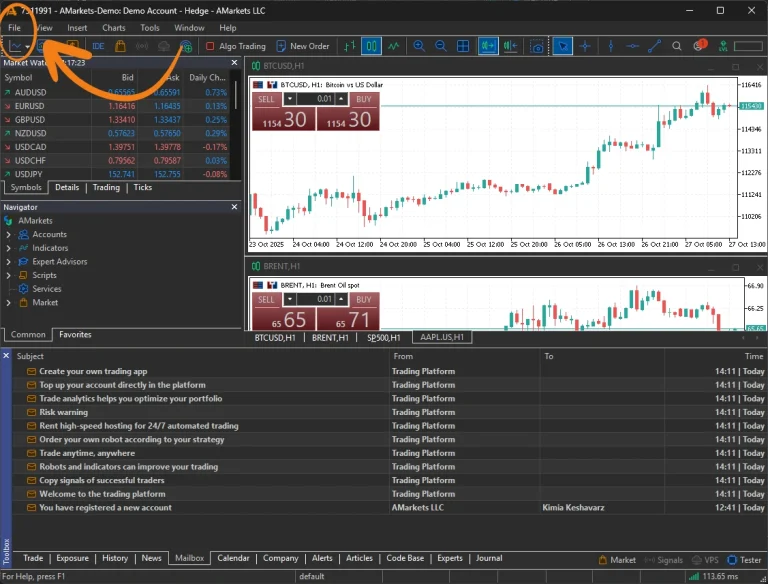Switch to the Favorites tab in Navigator

coord(75,335)
